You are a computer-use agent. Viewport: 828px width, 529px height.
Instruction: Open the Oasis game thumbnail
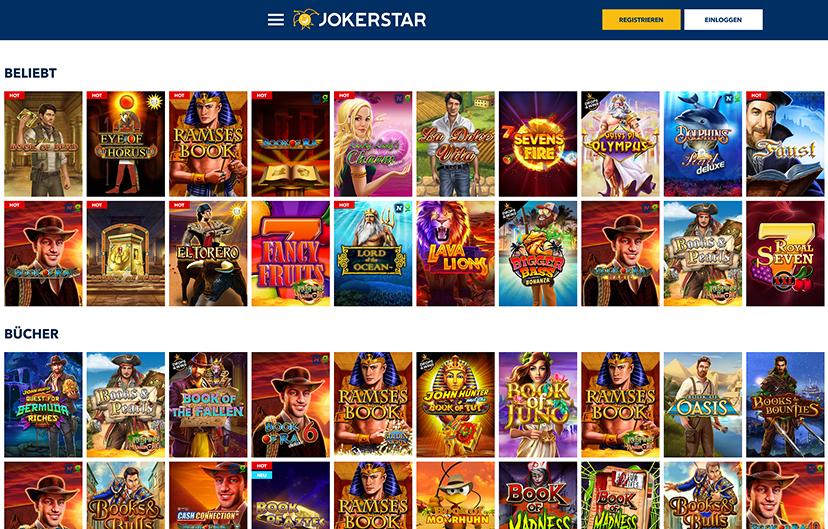point(703,404)
